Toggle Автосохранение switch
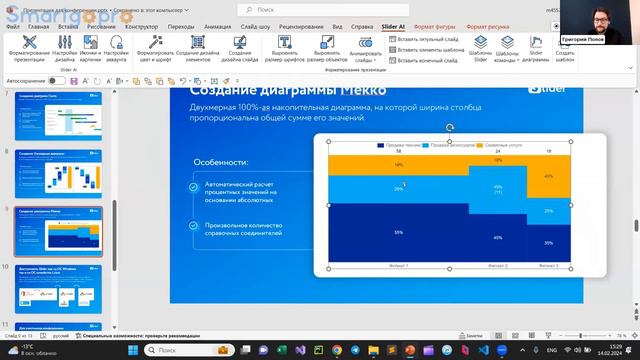 57,81
